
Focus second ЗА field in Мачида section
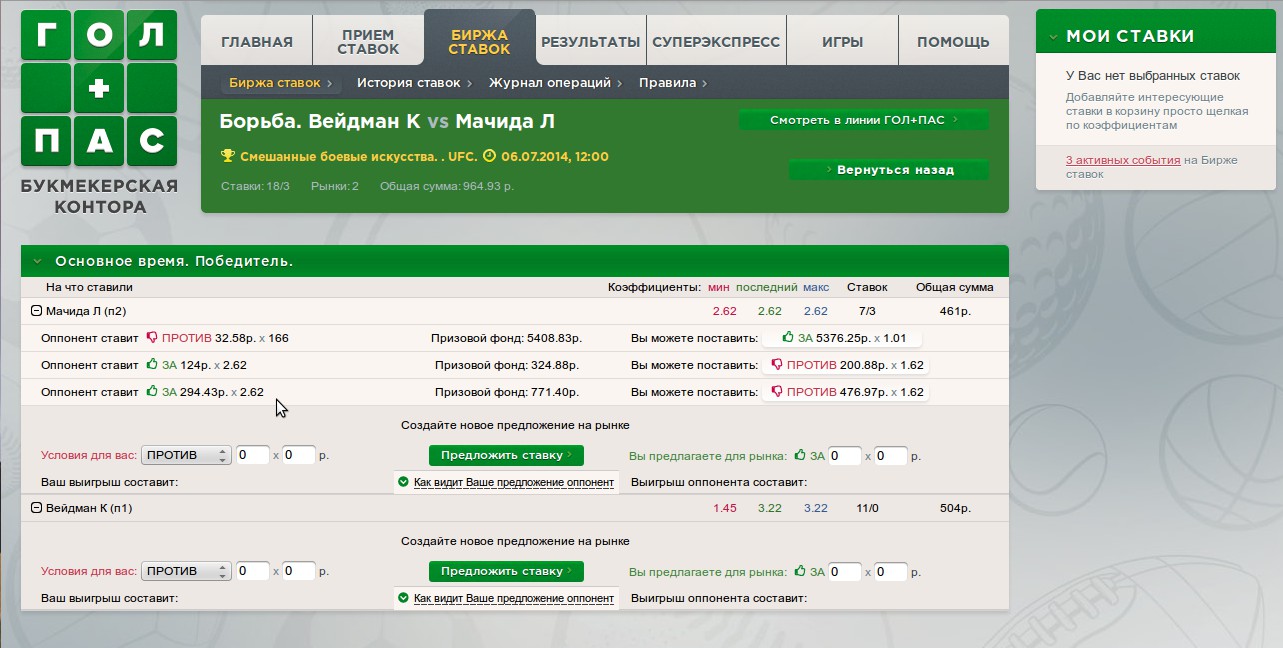pyautogui.click(x=891, y=456)
